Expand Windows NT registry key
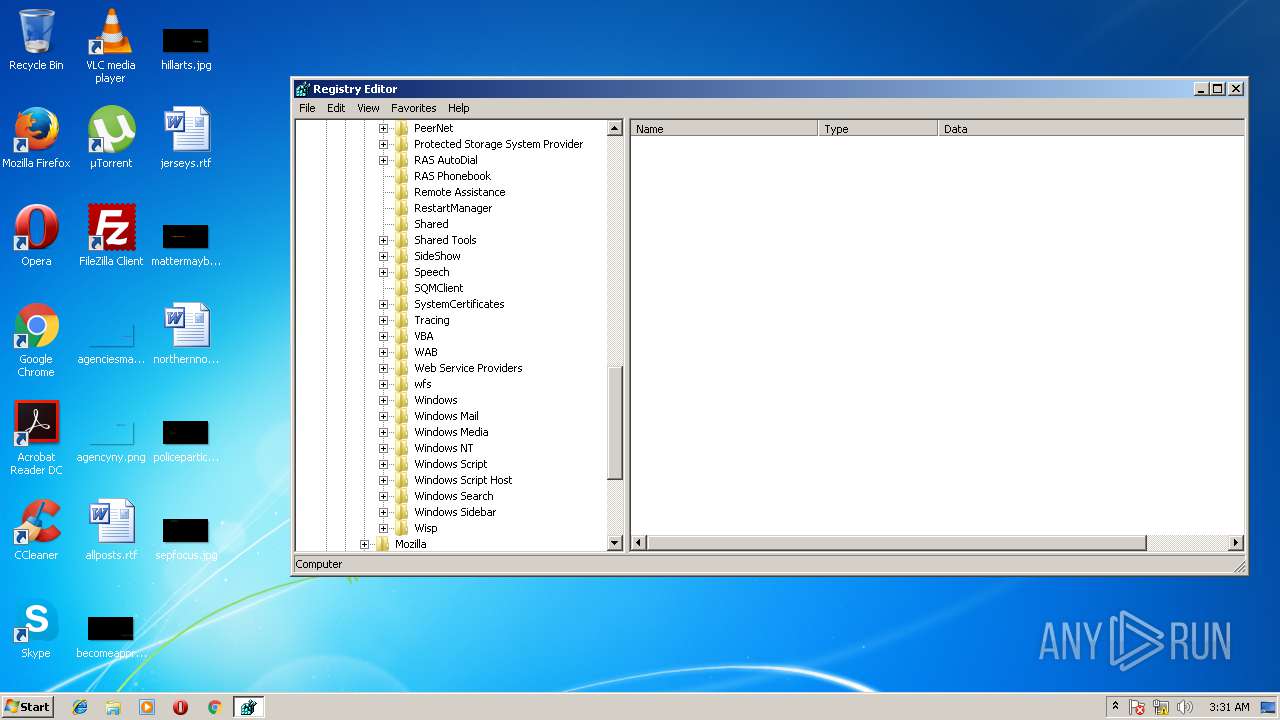The image size is (1280, 720). click(383, 448)
